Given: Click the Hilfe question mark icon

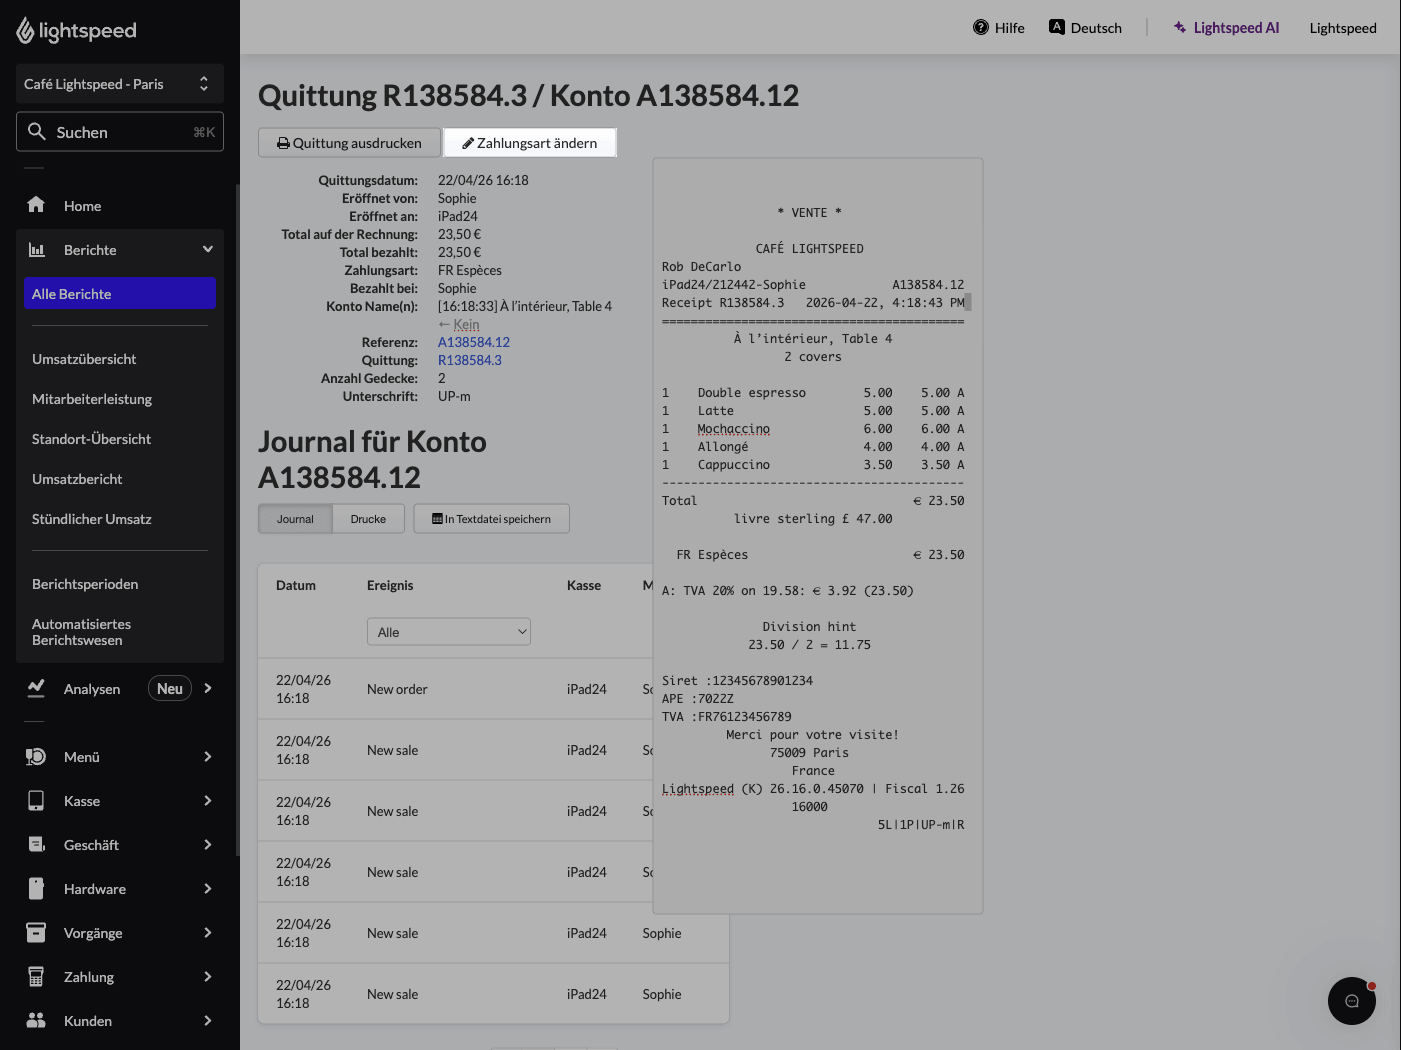Looking at the screenshot, I should tap(981, 27).
